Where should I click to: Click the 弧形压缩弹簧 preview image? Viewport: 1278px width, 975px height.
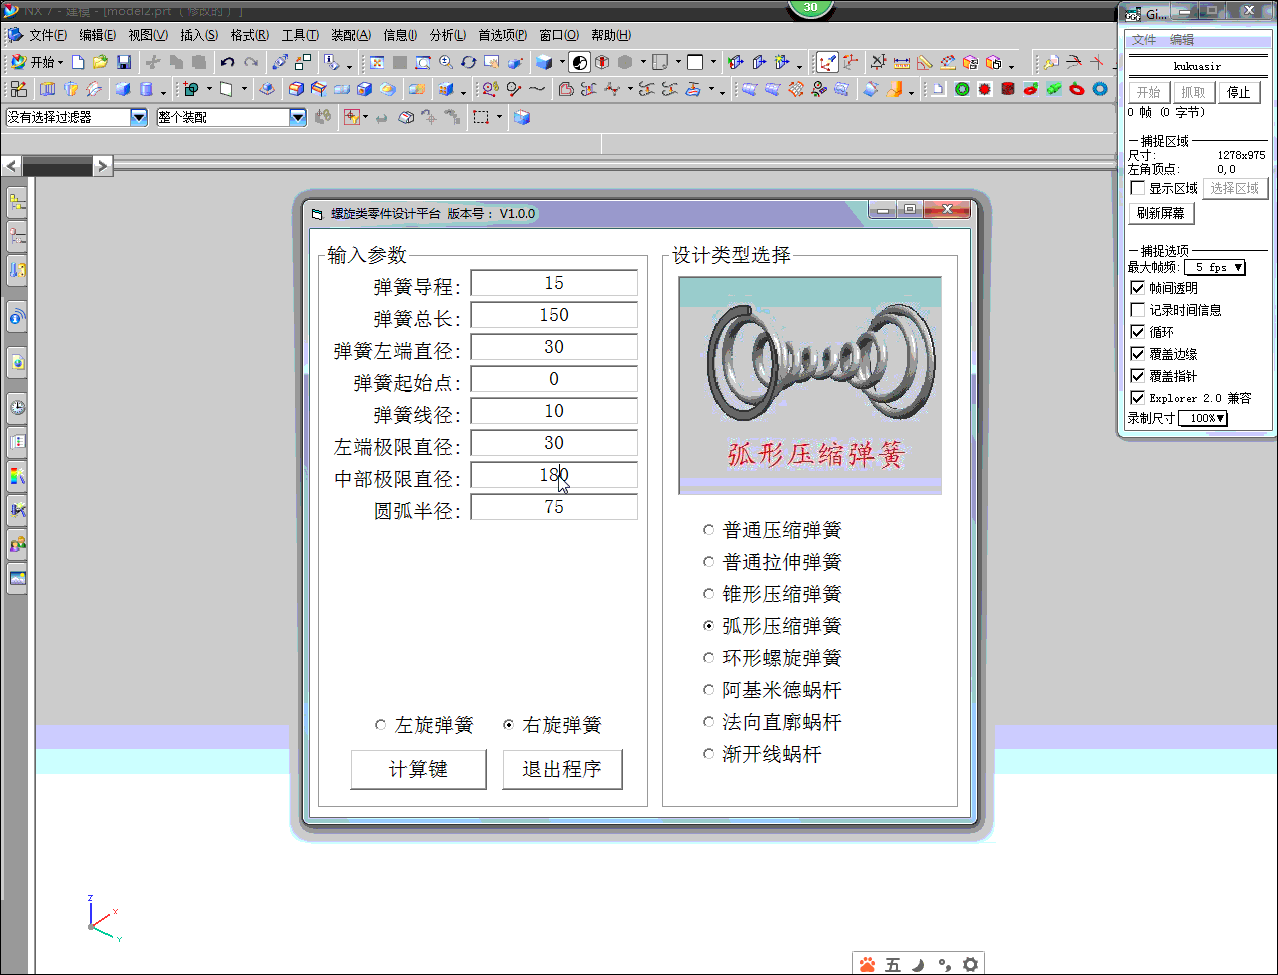(x=810, y=385)
